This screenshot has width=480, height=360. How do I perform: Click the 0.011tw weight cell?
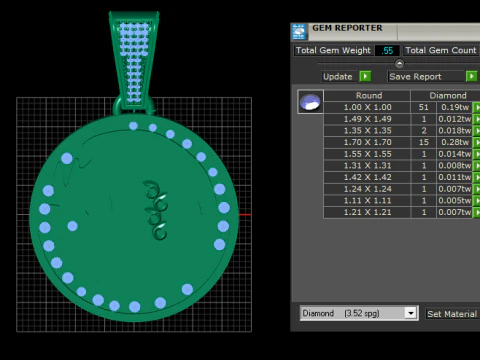(455, 177)
